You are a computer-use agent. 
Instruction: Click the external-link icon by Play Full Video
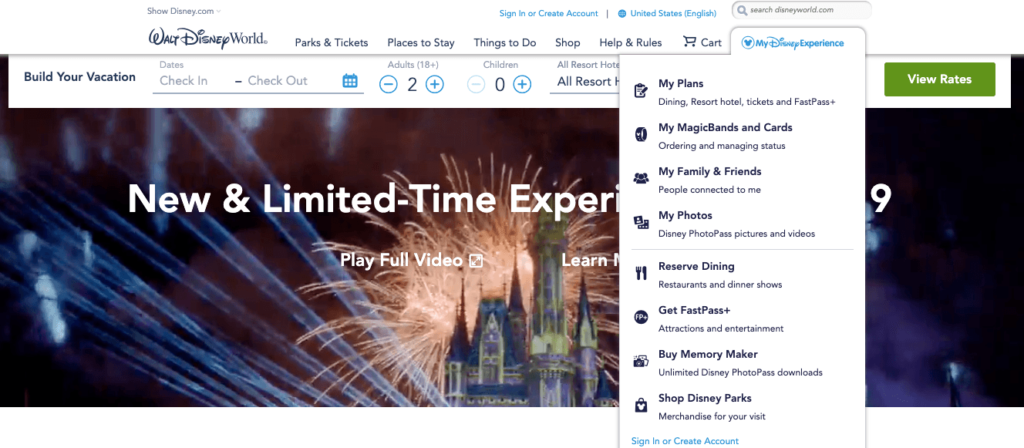[476, 261]
